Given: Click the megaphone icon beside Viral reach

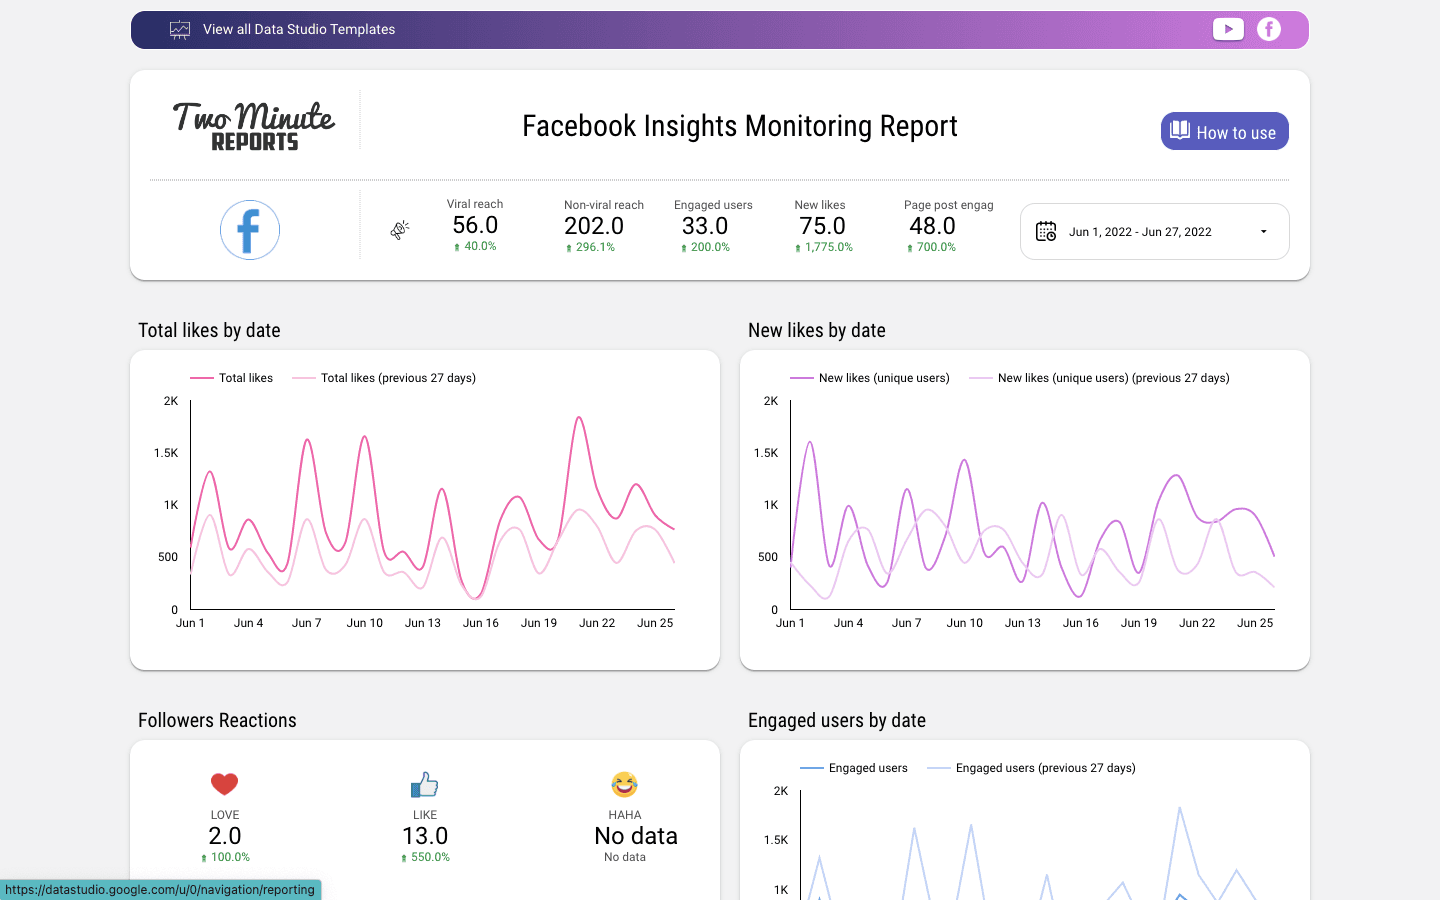Looking at the screenshot, I should [399, 229].
